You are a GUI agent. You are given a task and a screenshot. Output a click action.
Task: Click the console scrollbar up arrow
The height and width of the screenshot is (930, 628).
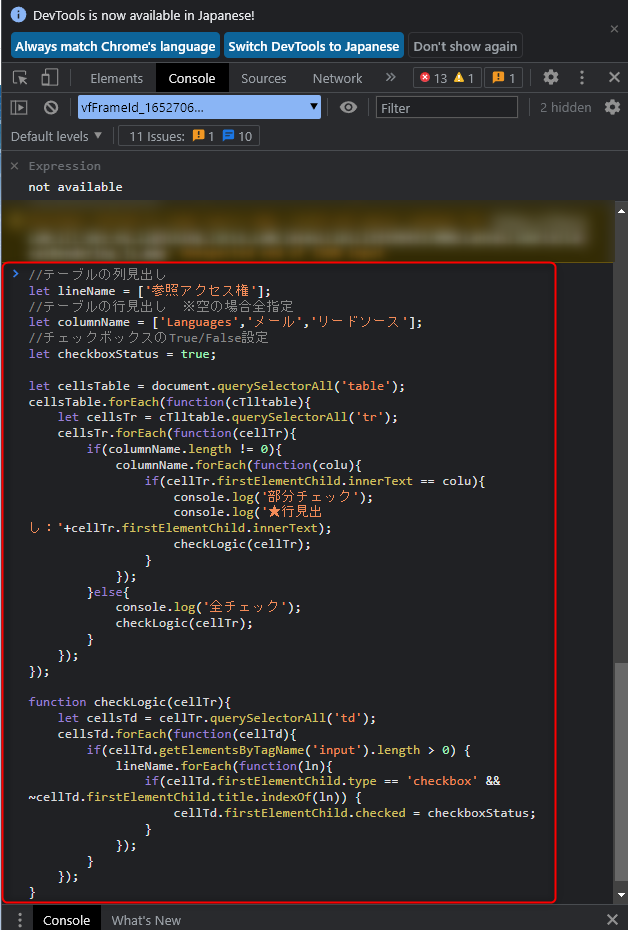[x=621, y=211]
